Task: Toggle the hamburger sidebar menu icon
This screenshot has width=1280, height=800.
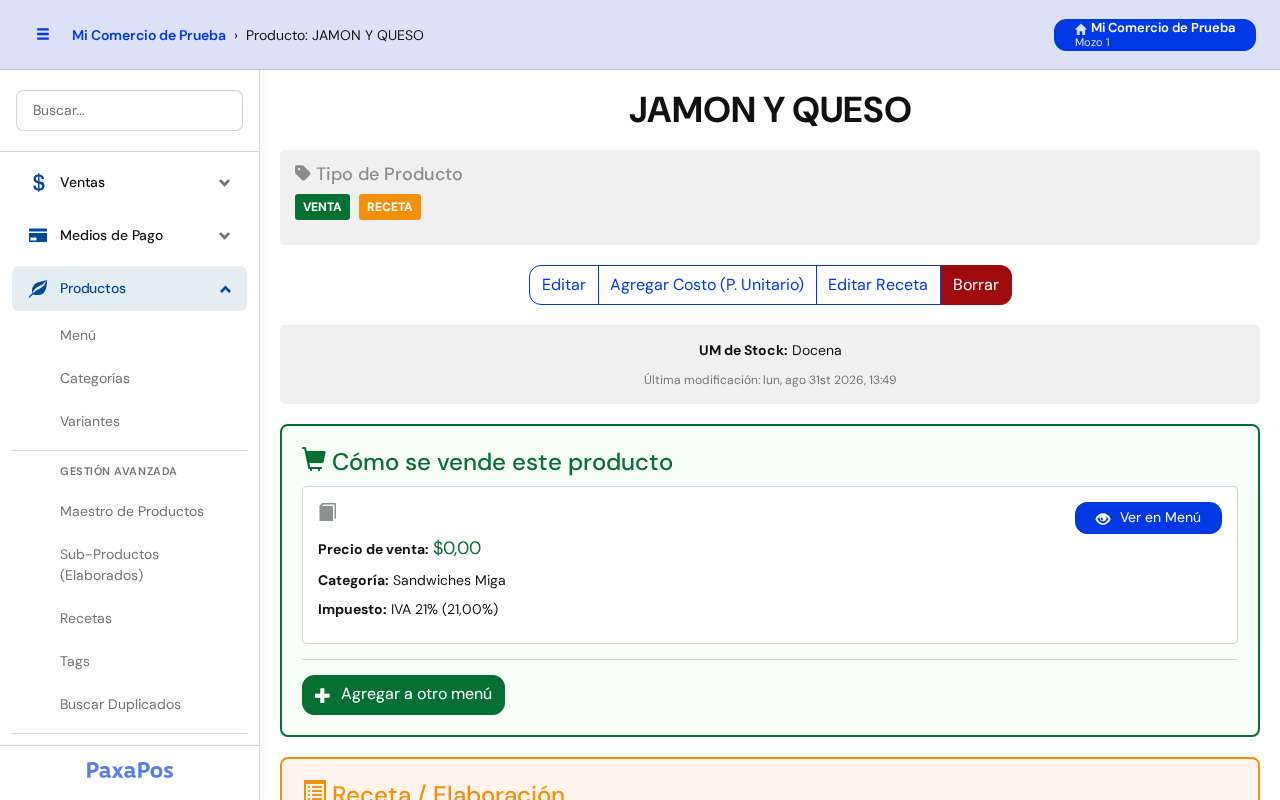Action: [43, 34]
